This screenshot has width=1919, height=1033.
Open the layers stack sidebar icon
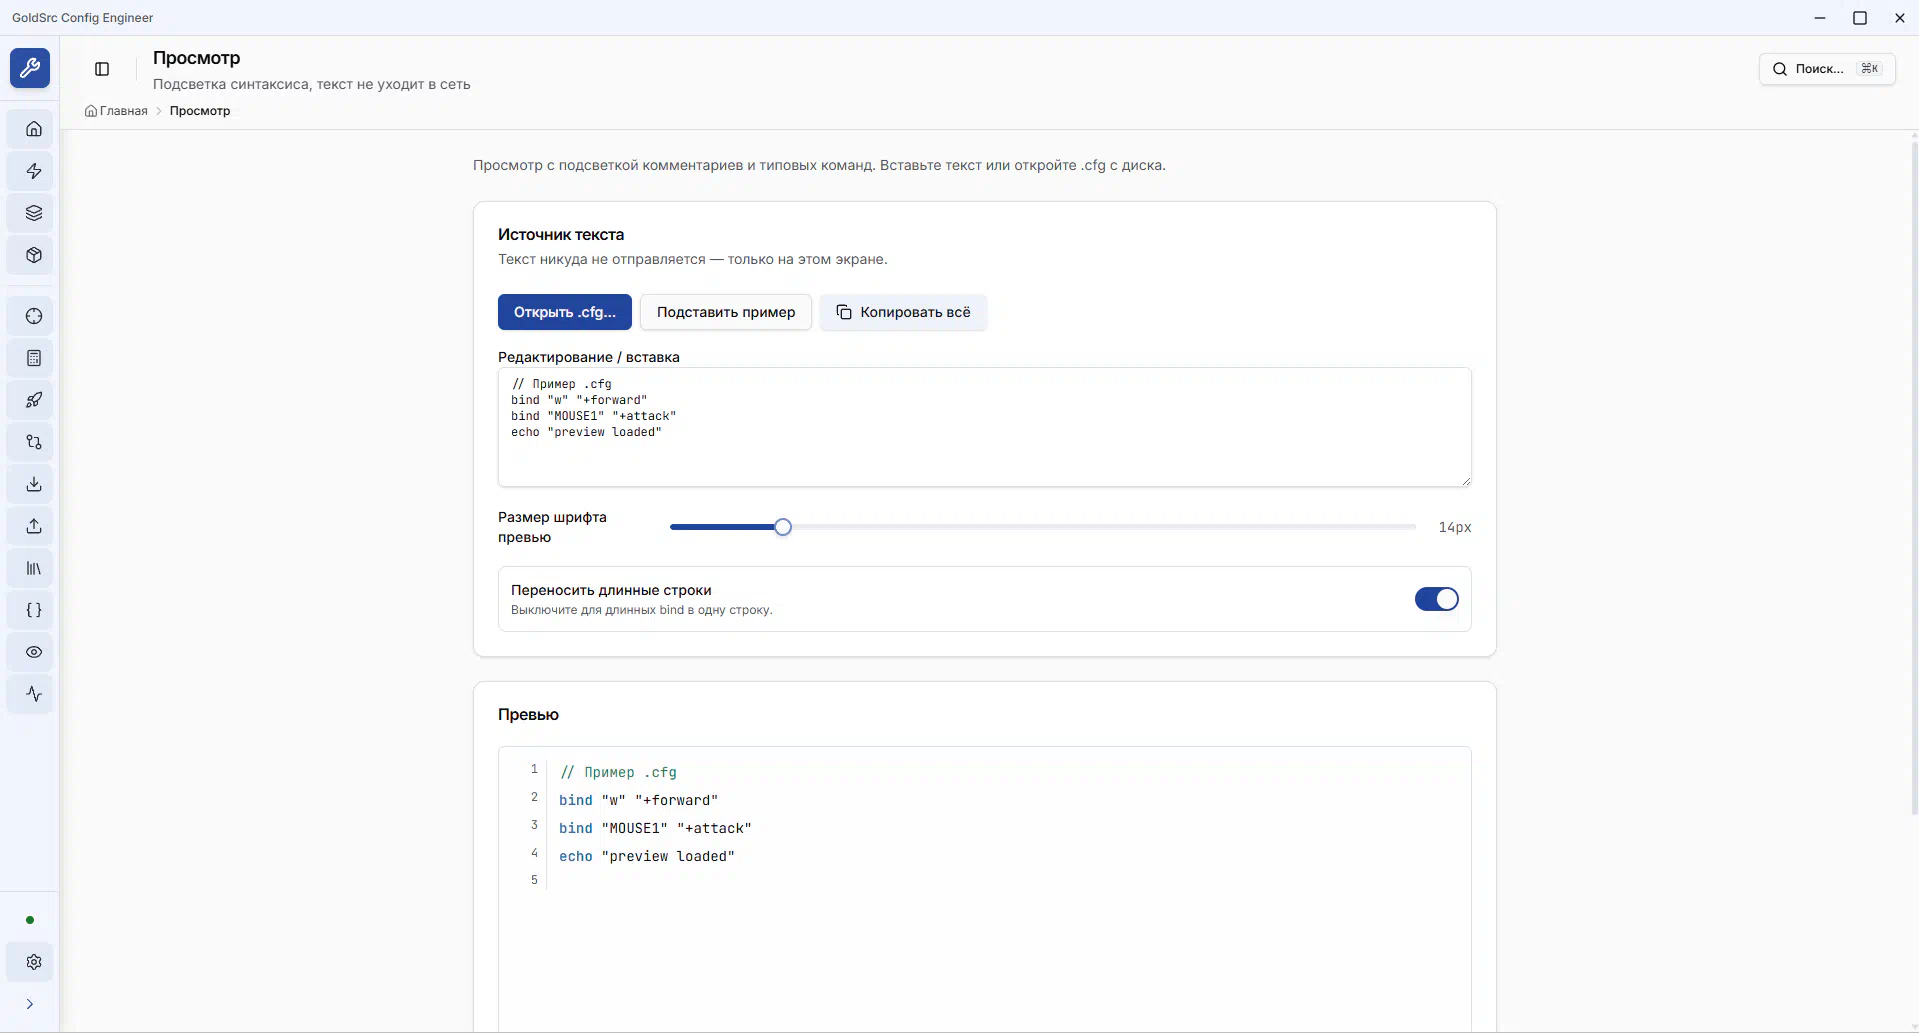click(x=34, y=213)
